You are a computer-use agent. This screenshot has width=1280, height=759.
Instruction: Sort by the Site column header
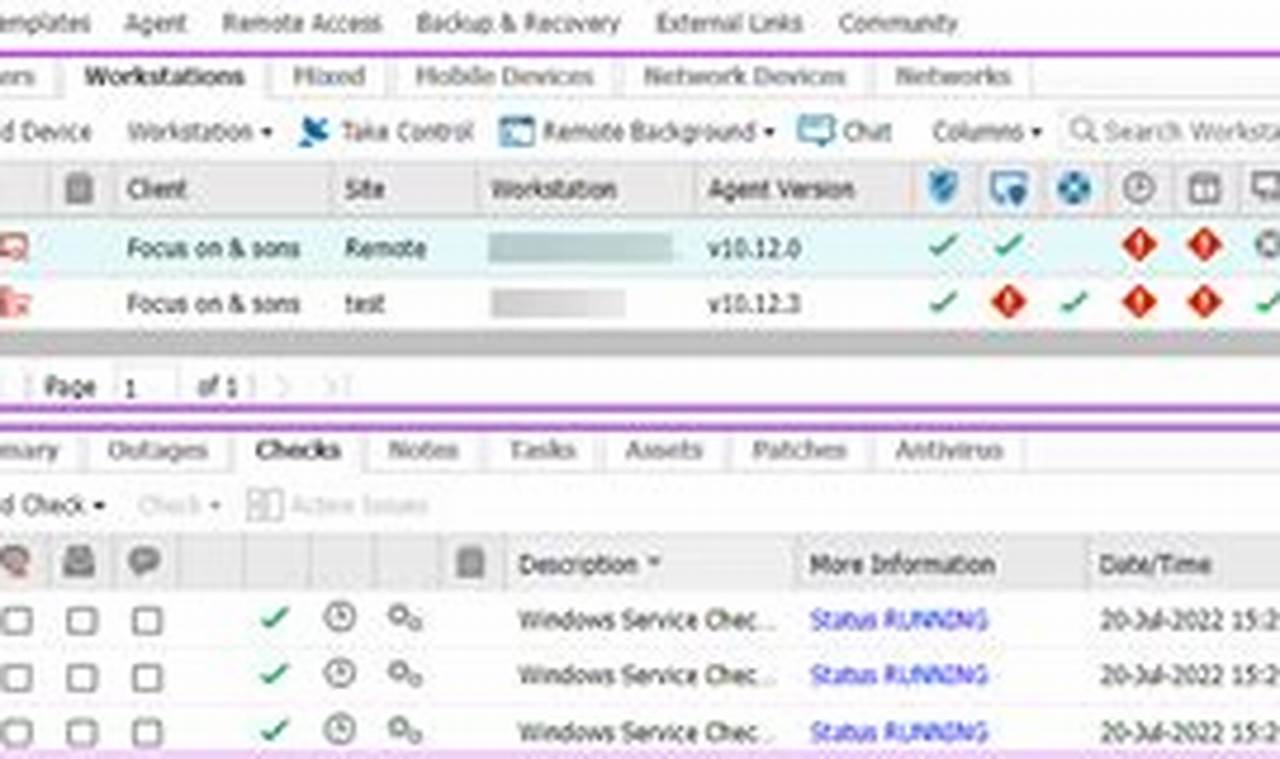coord(404,189)
